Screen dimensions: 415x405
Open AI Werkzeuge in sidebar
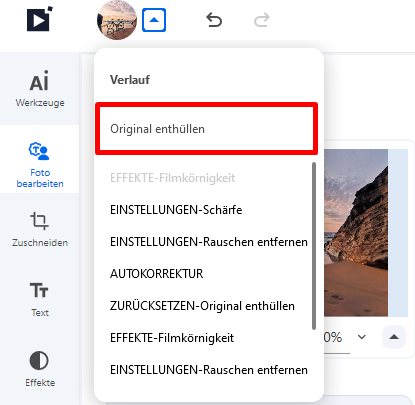pyautogui.click(x=40, y=89)
